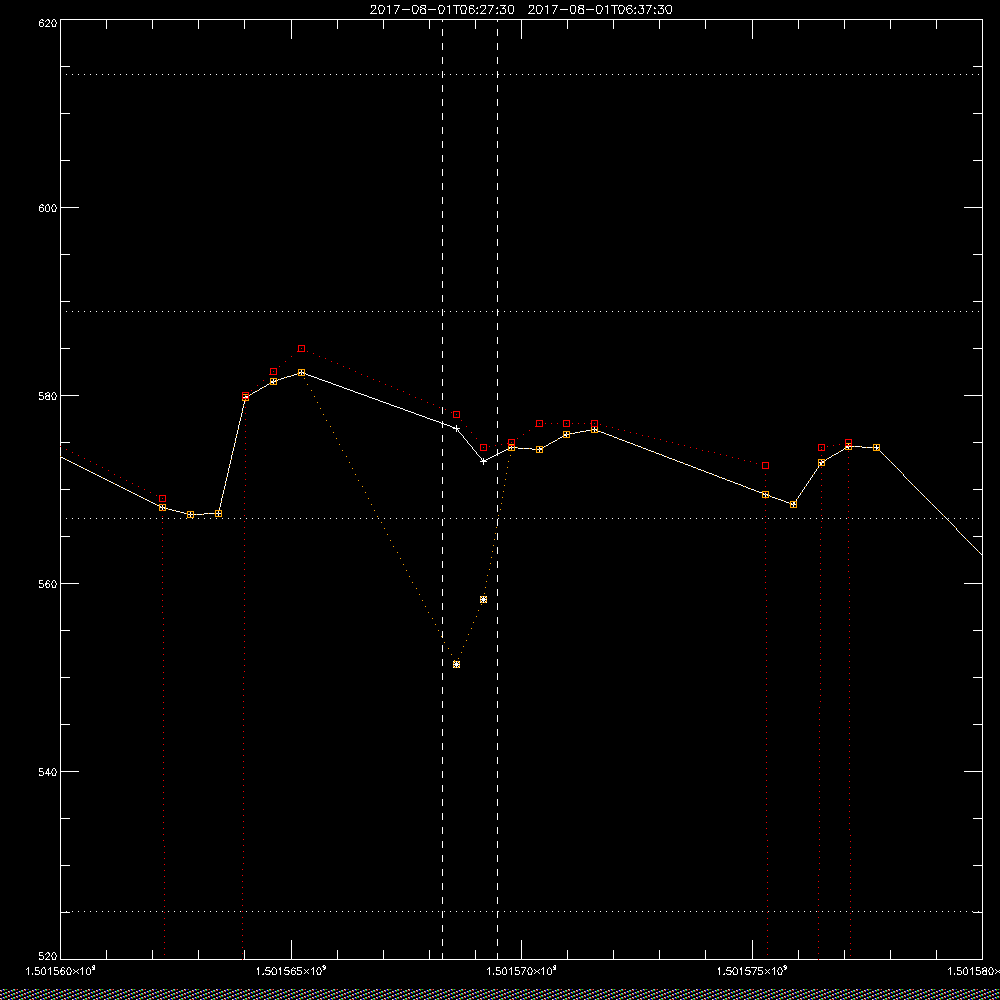Select the 540 y-axis label
The width and height of the screenshot is (1000, 1000).
[x=48, y=771]
